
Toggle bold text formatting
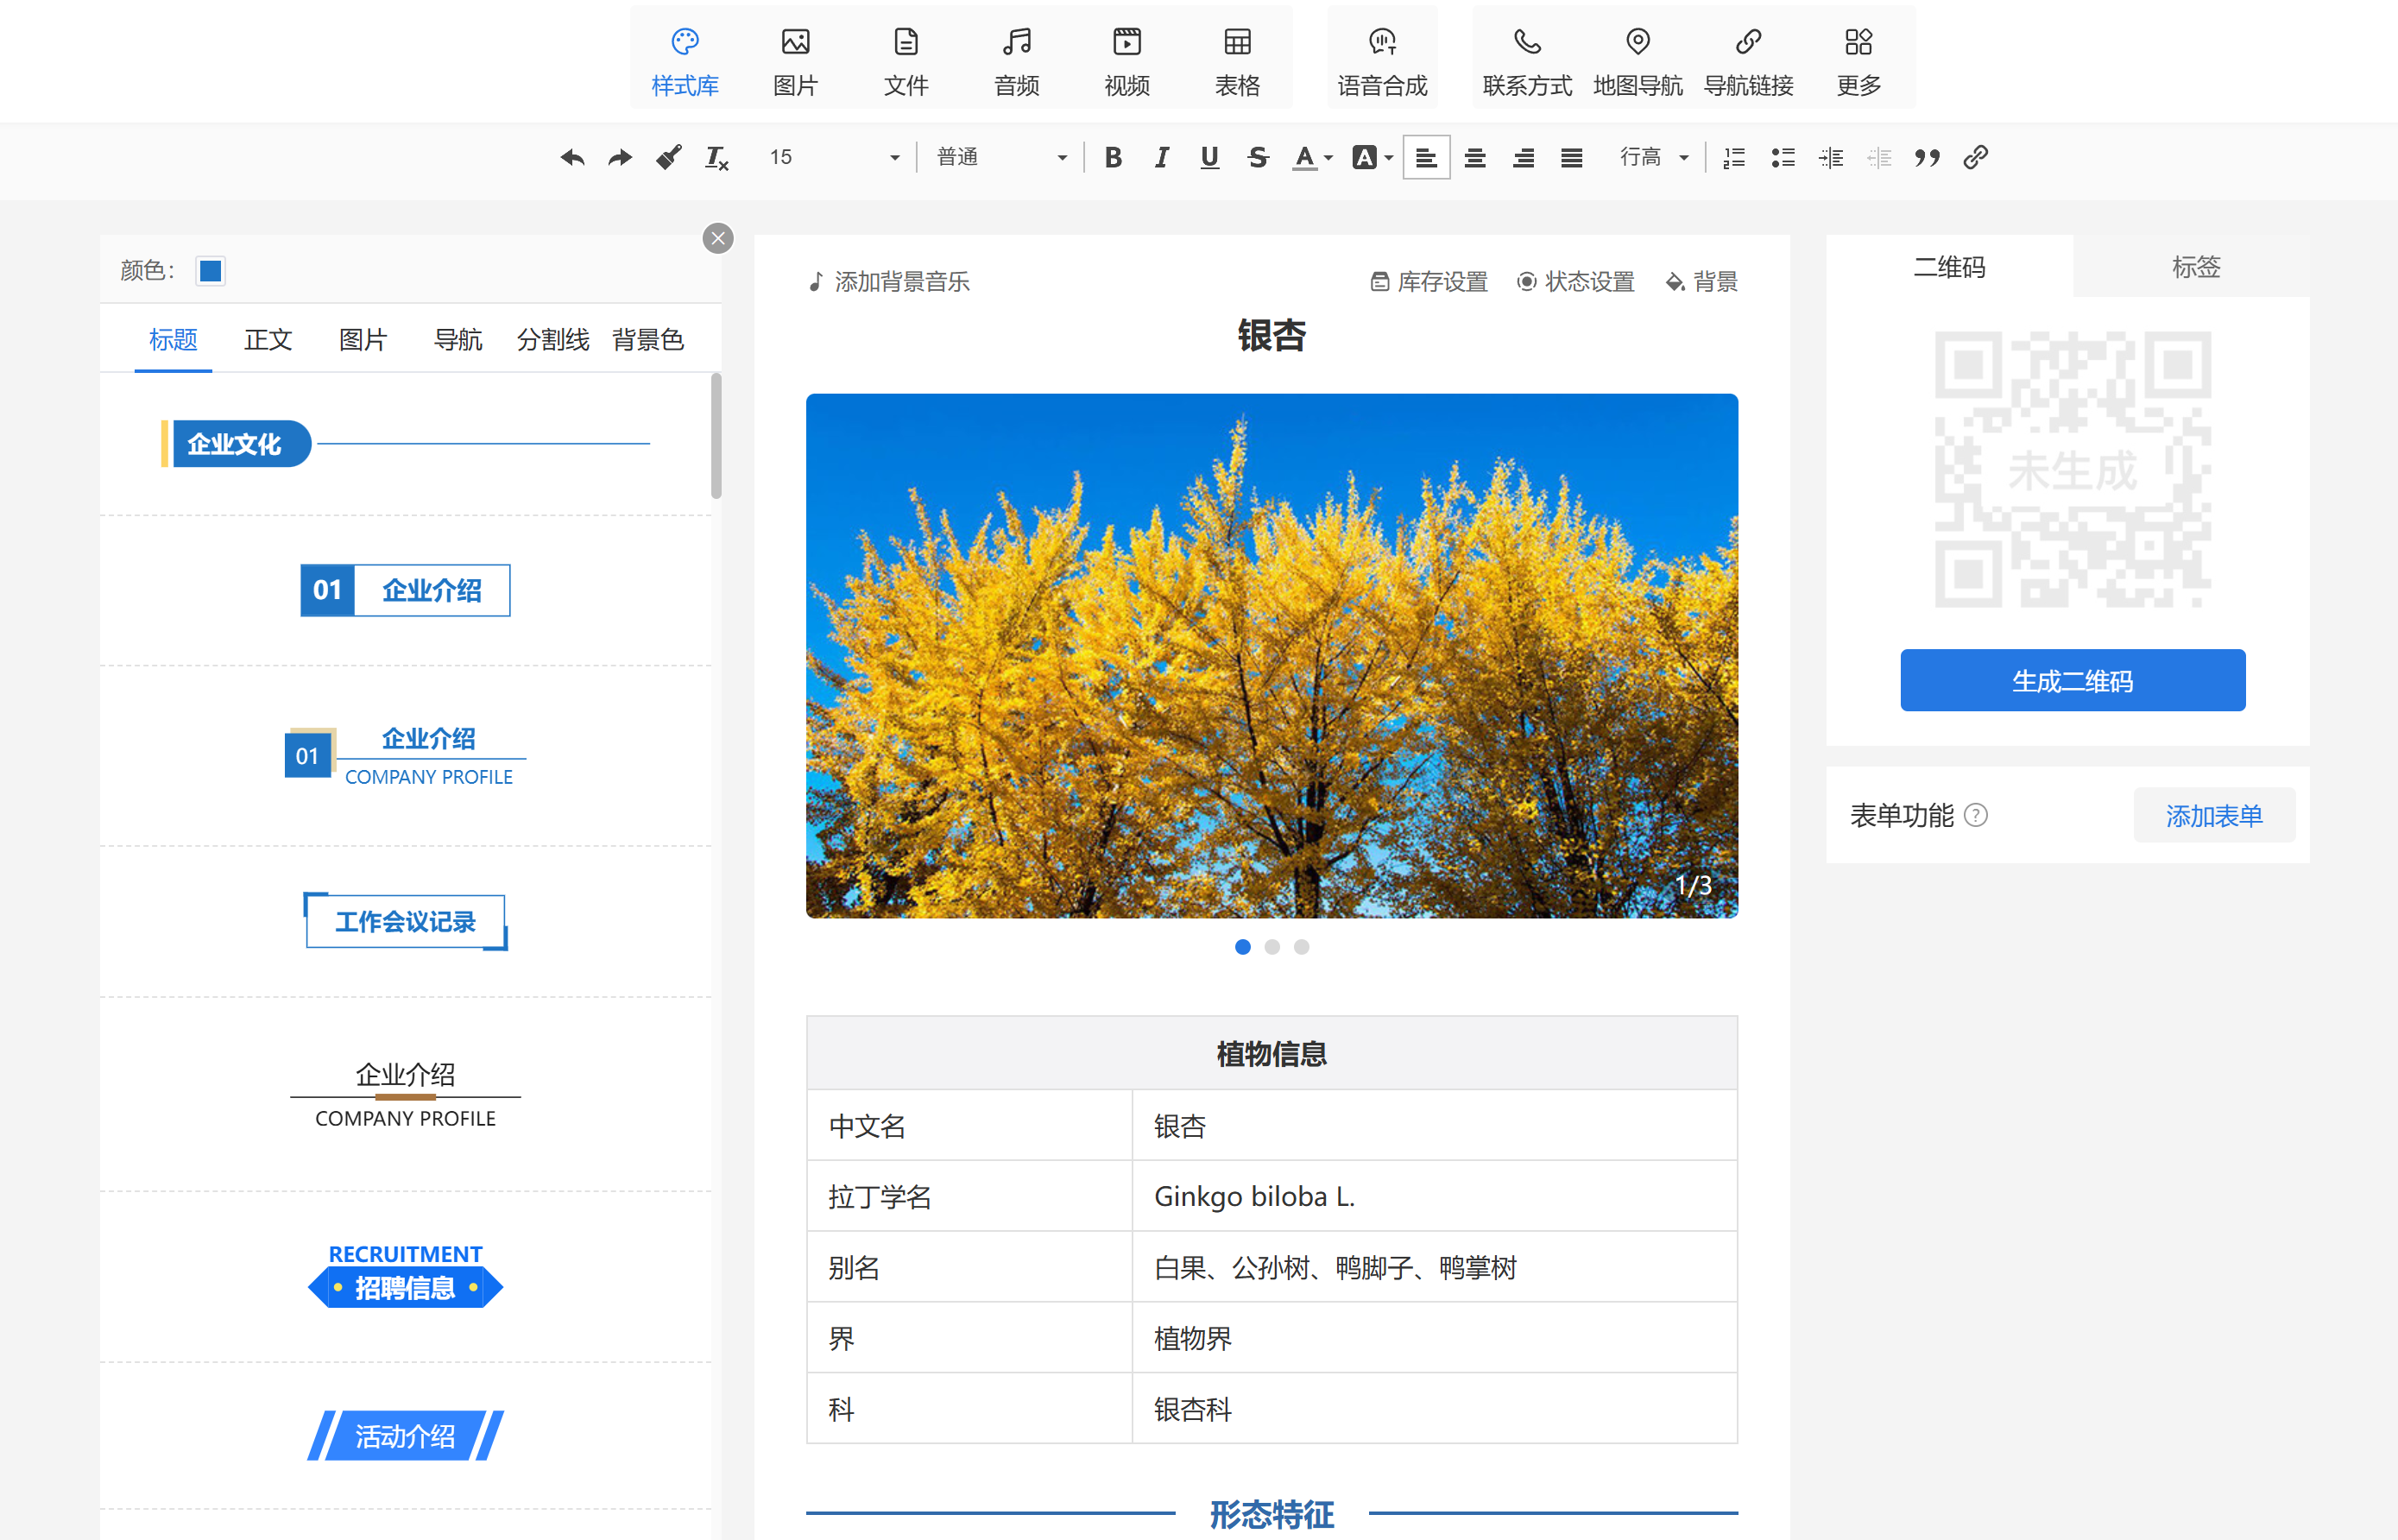pos(1112,157)
